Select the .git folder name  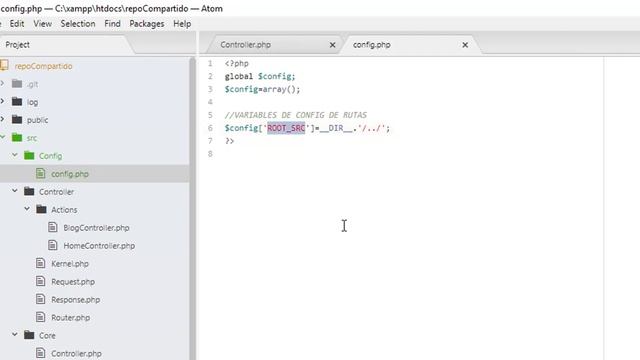[32, 84]
